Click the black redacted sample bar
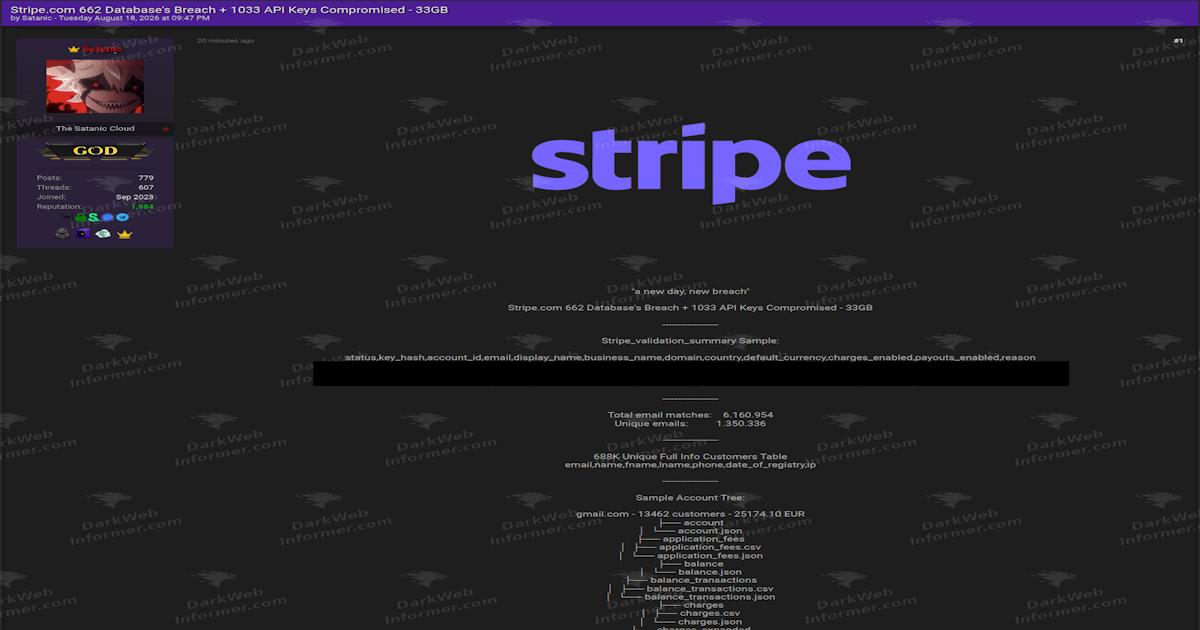Image resolution: width=1200 pixels, height=630 pixels. click(x=691, y=373)
